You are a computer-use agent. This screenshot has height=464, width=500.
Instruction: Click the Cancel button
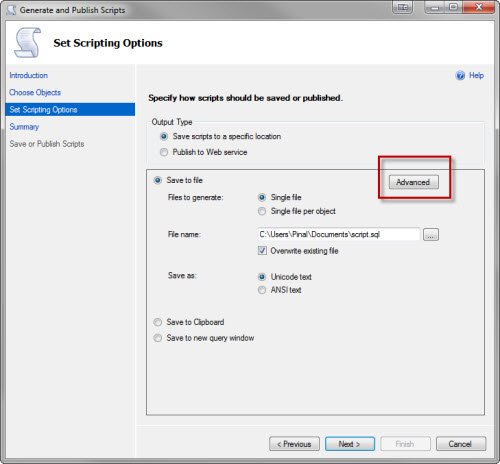coord(461,444)
